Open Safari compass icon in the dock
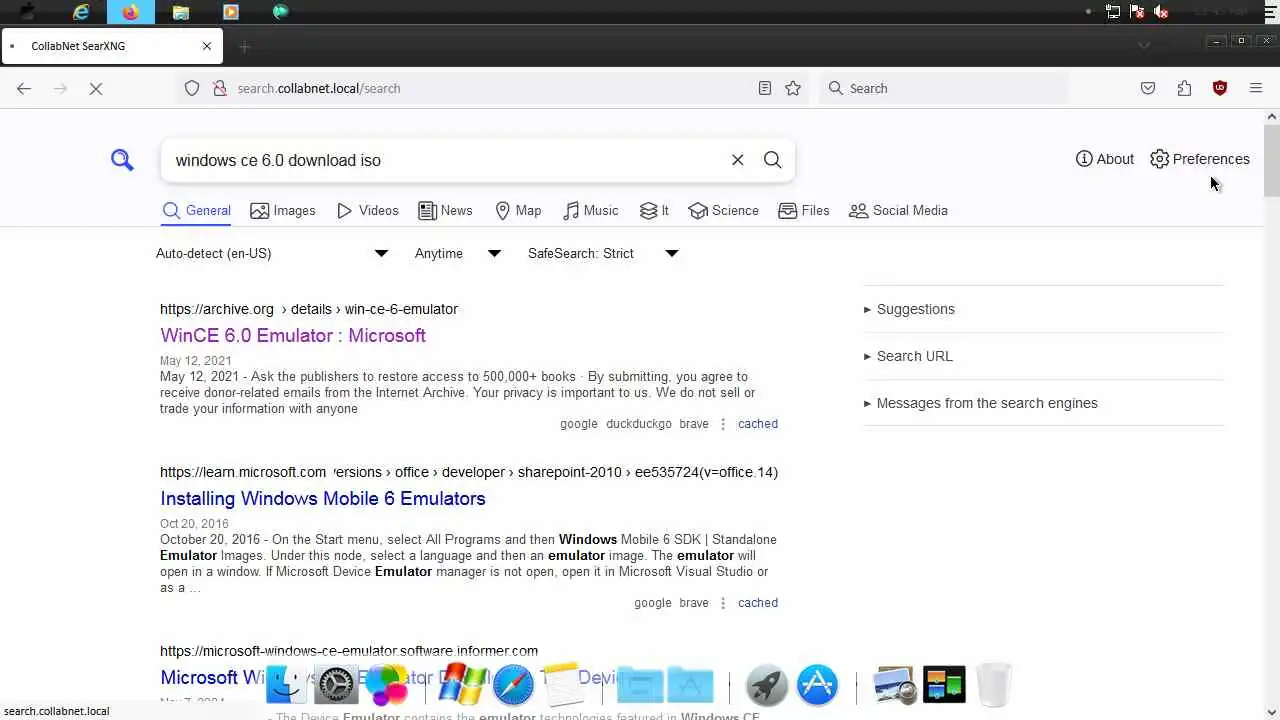Image resolution: width=1280 pixels, height=720 pixels. click(513, 685)
